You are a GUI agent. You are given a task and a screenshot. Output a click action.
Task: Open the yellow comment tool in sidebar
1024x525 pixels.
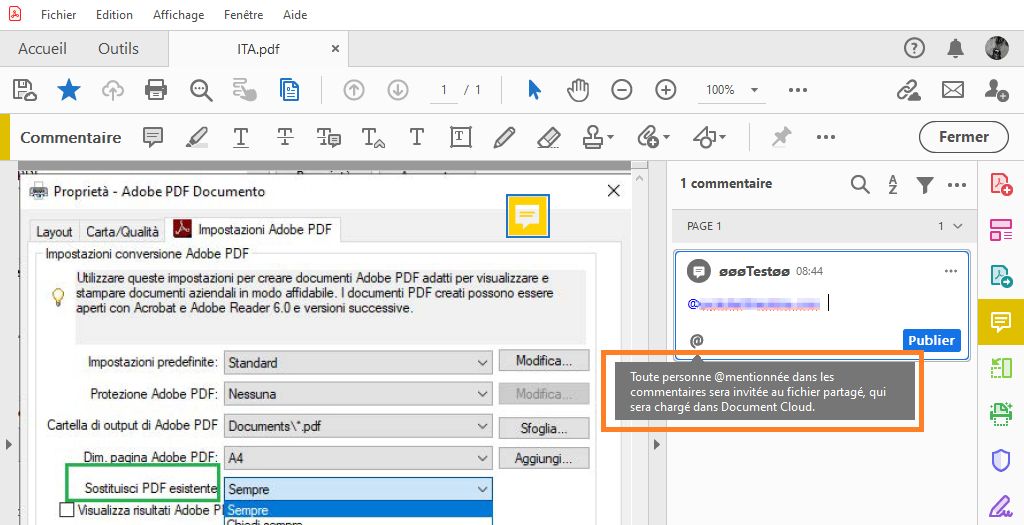click(x=1000, y=322)
